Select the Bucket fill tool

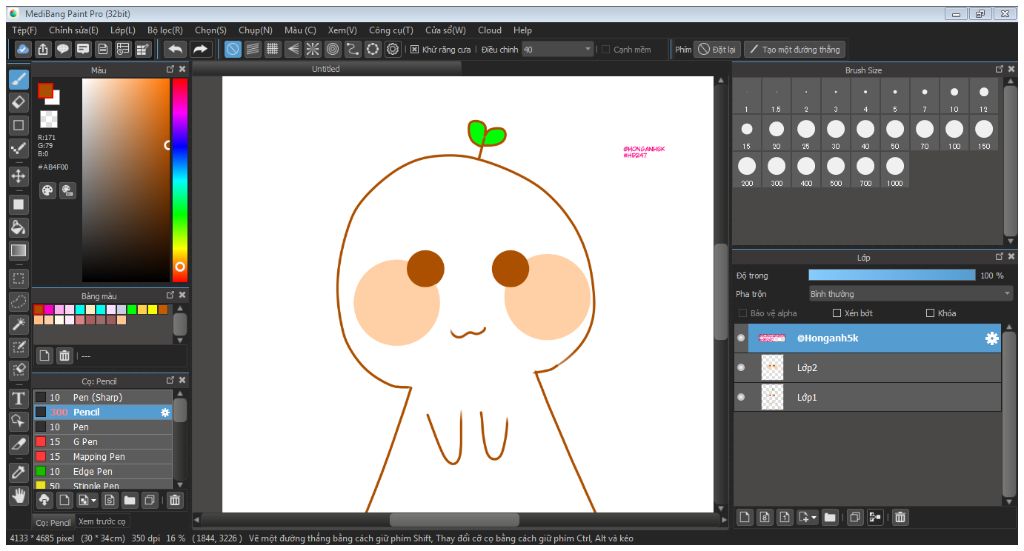coord(18,227)
